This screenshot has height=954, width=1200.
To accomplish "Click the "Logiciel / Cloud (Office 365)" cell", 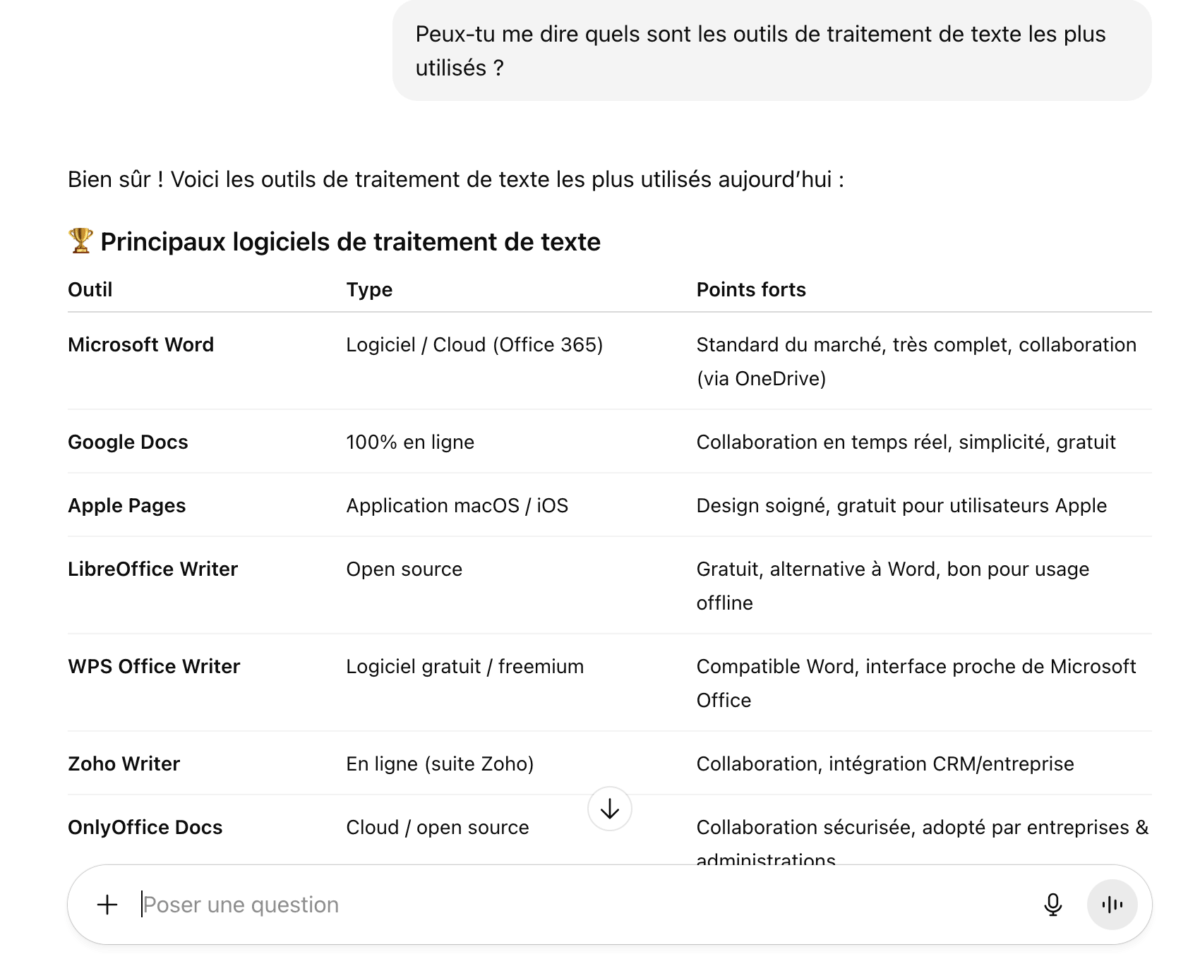I will 474,345.
